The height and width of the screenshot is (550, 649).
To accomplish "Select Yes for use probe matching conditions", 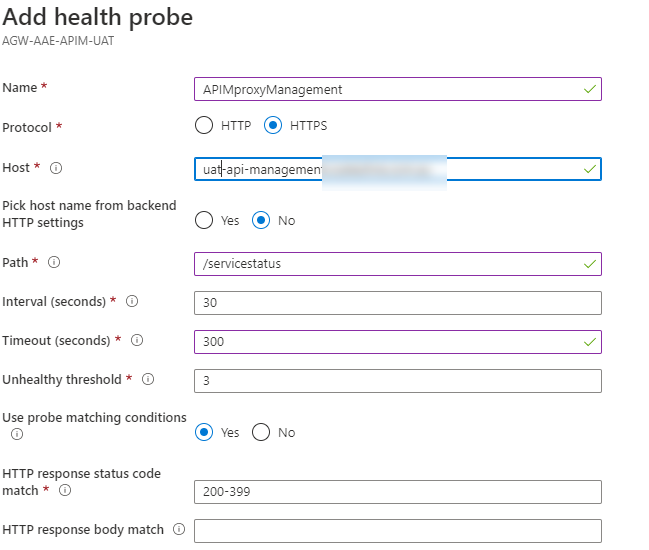I will (x=204, y=432).
